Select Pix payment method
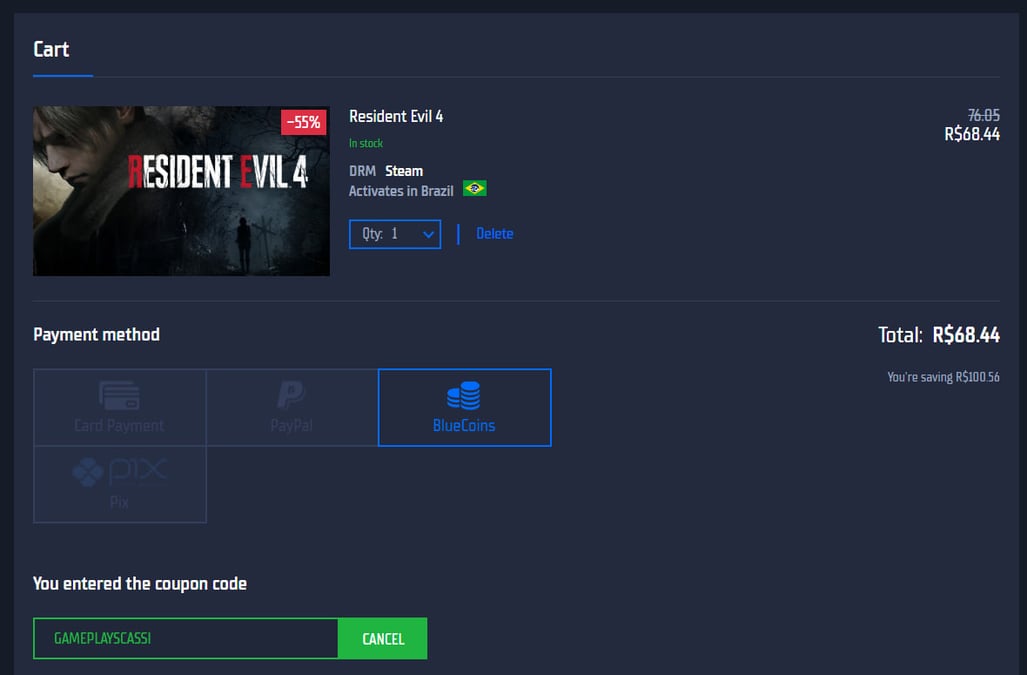Viewport: 1027px width, 675px height. click(x=120, y=484)
